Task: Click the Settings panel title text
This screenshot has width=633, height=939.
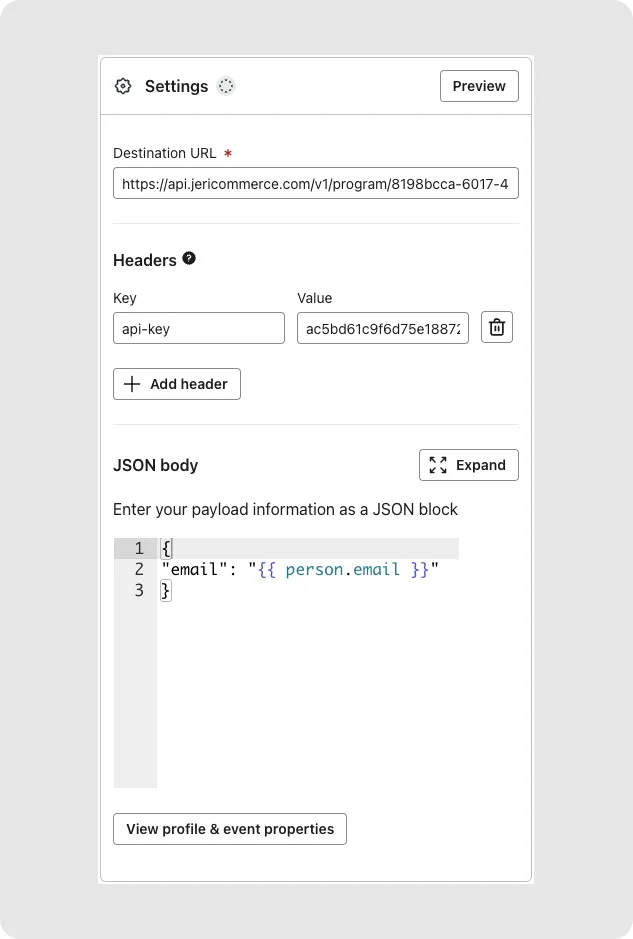Action: (176, 86)
